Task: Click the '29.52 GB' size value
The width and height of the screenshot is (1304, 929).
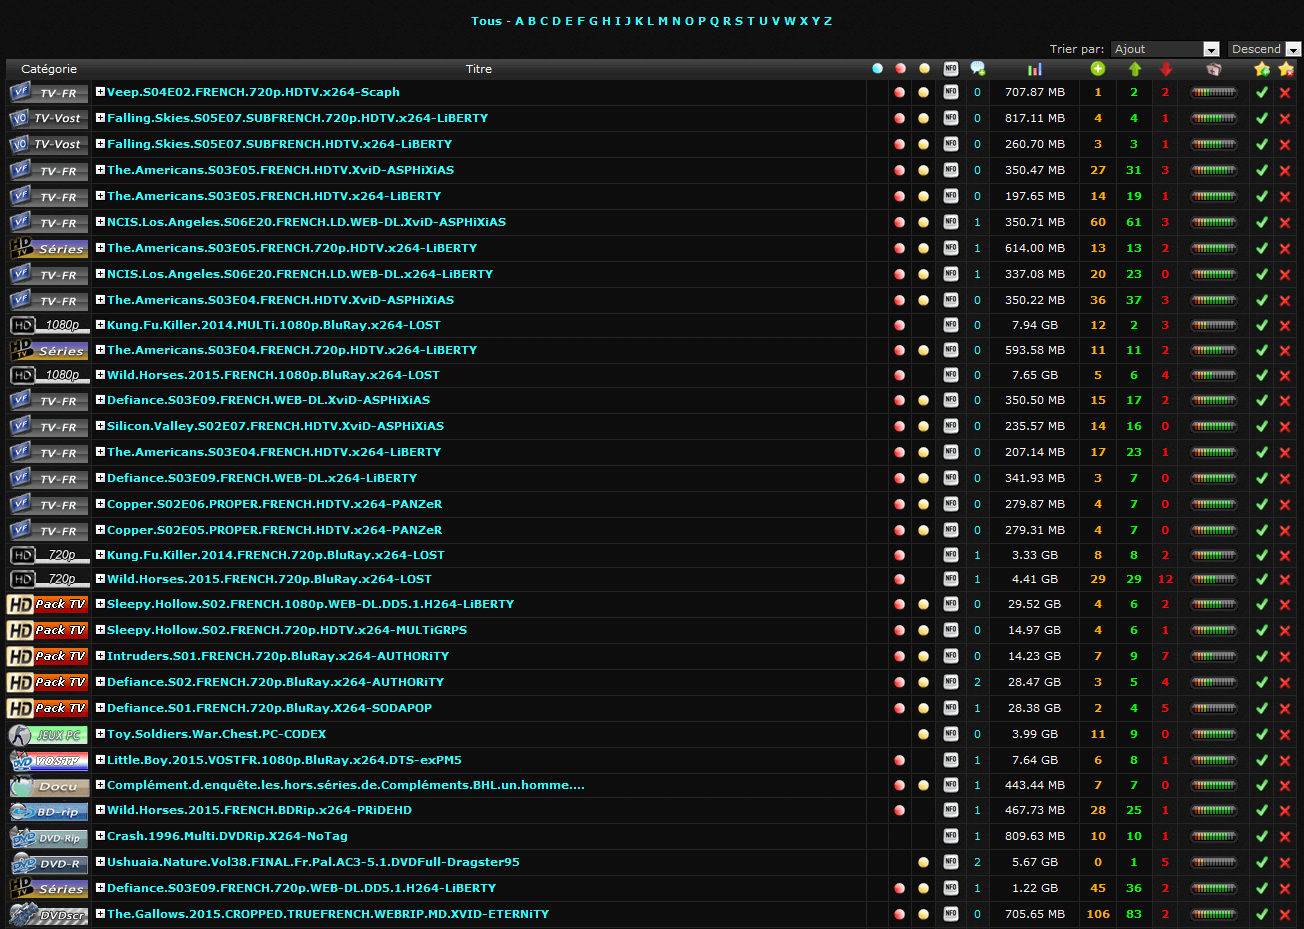Action: (x=1034, y=604)
